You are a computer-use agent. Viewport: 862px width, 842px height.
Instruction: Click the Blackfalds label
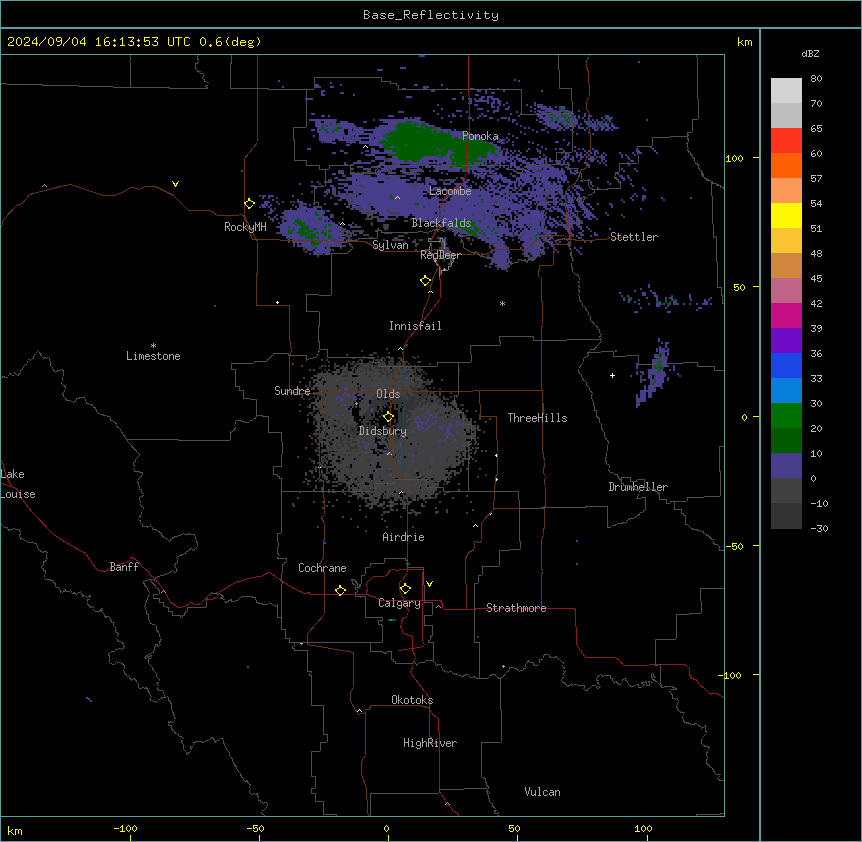[441, 223]
